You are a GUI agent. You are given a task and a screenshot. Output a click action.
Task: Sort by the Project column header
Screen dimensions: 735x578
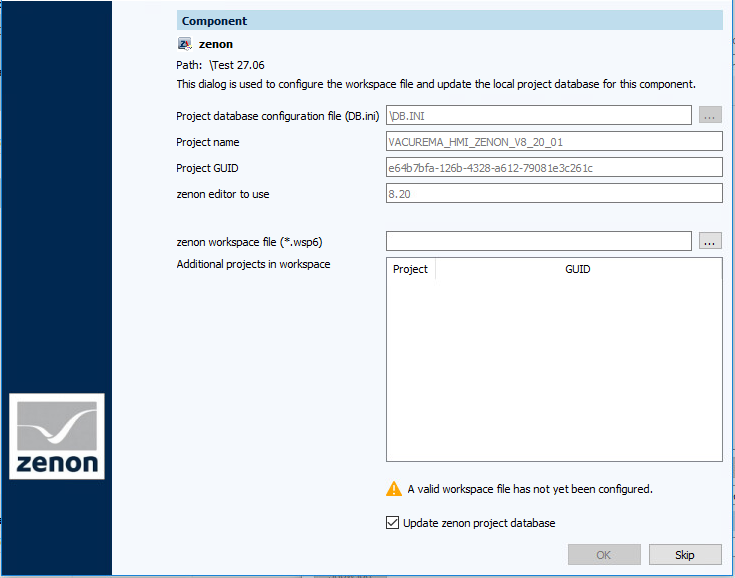point(410,269)
